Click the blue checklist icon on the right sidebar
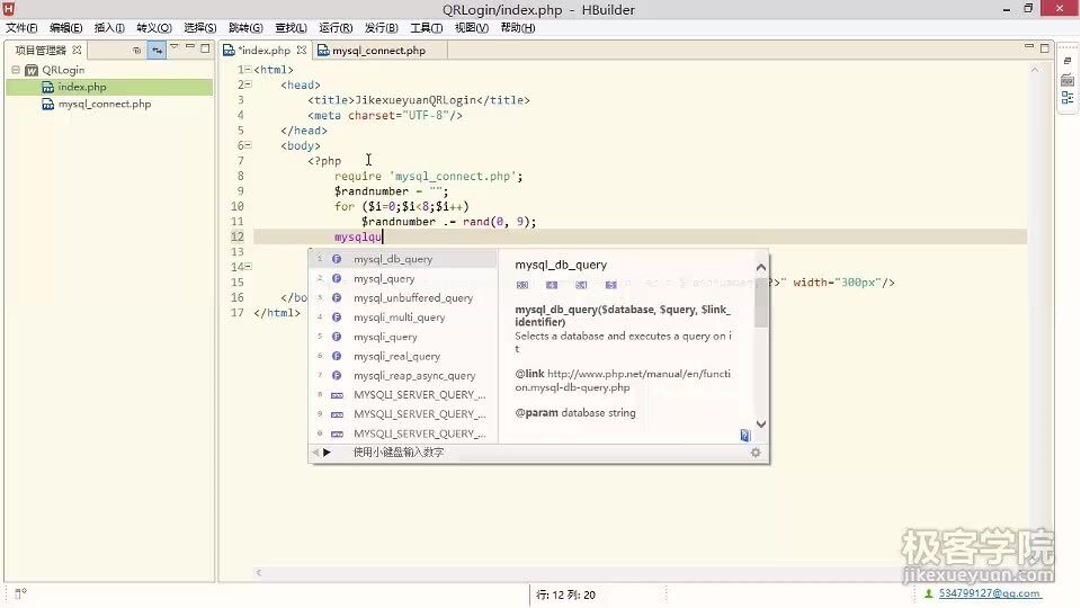Screen dimensions: 1080x608 [1067, 97]
